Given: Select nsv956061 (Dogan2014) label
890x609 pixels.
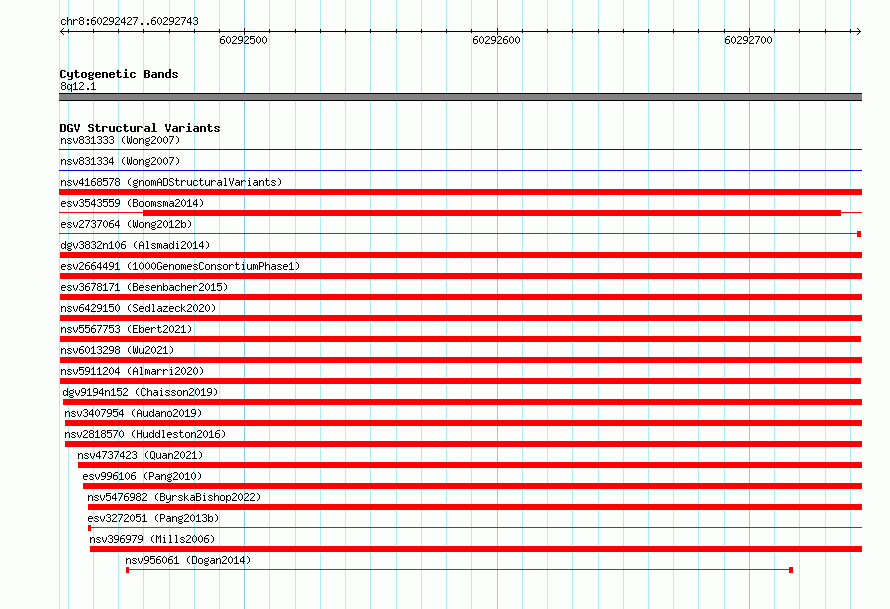Looking at the screenshot, I should point(188,560).
